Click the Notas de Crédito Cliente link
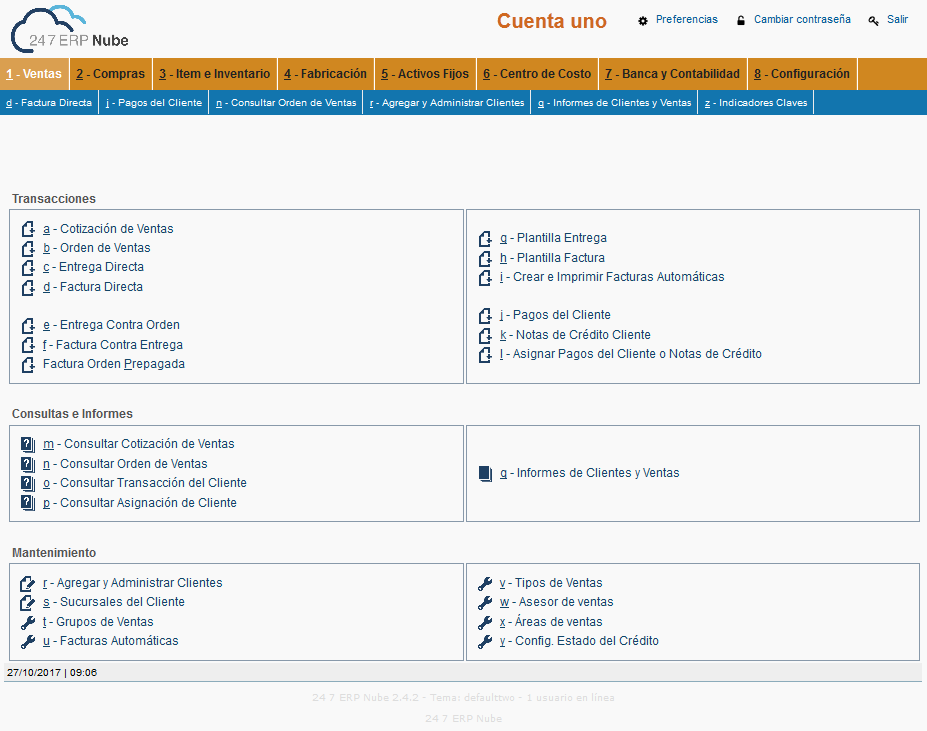Image resolution: width=927 pixels, height=731 pixels. point(575,335)
